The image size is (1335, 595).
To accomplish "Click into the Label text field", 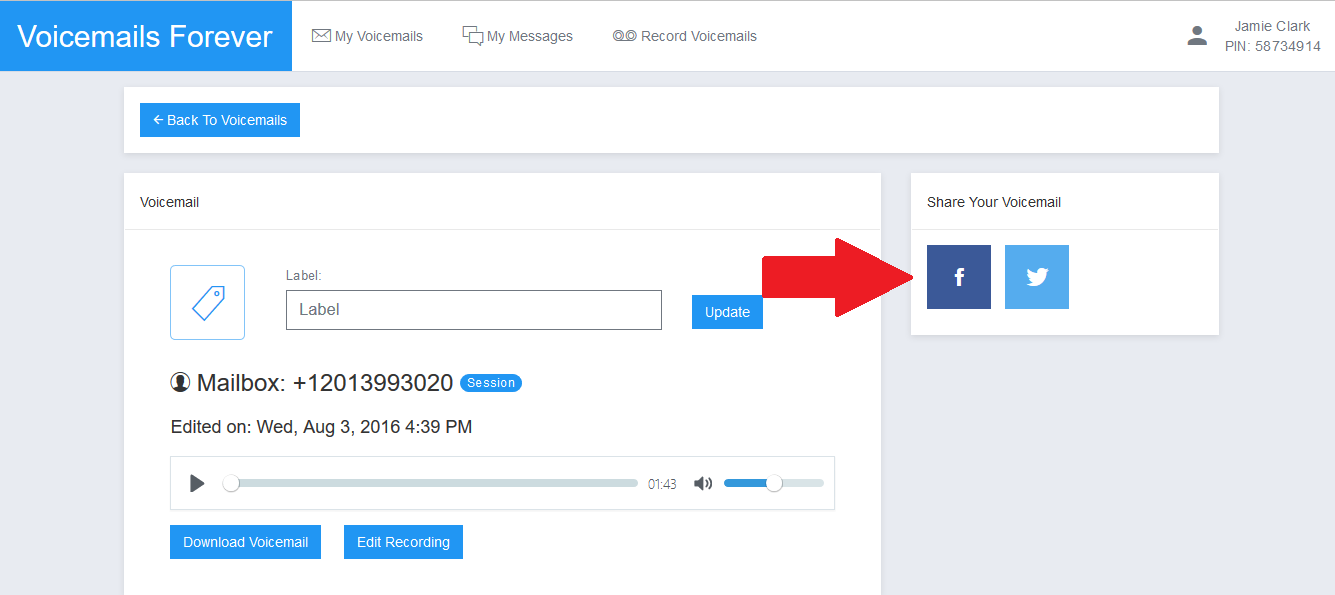I will pyautogui.click(x=473, y=310).
